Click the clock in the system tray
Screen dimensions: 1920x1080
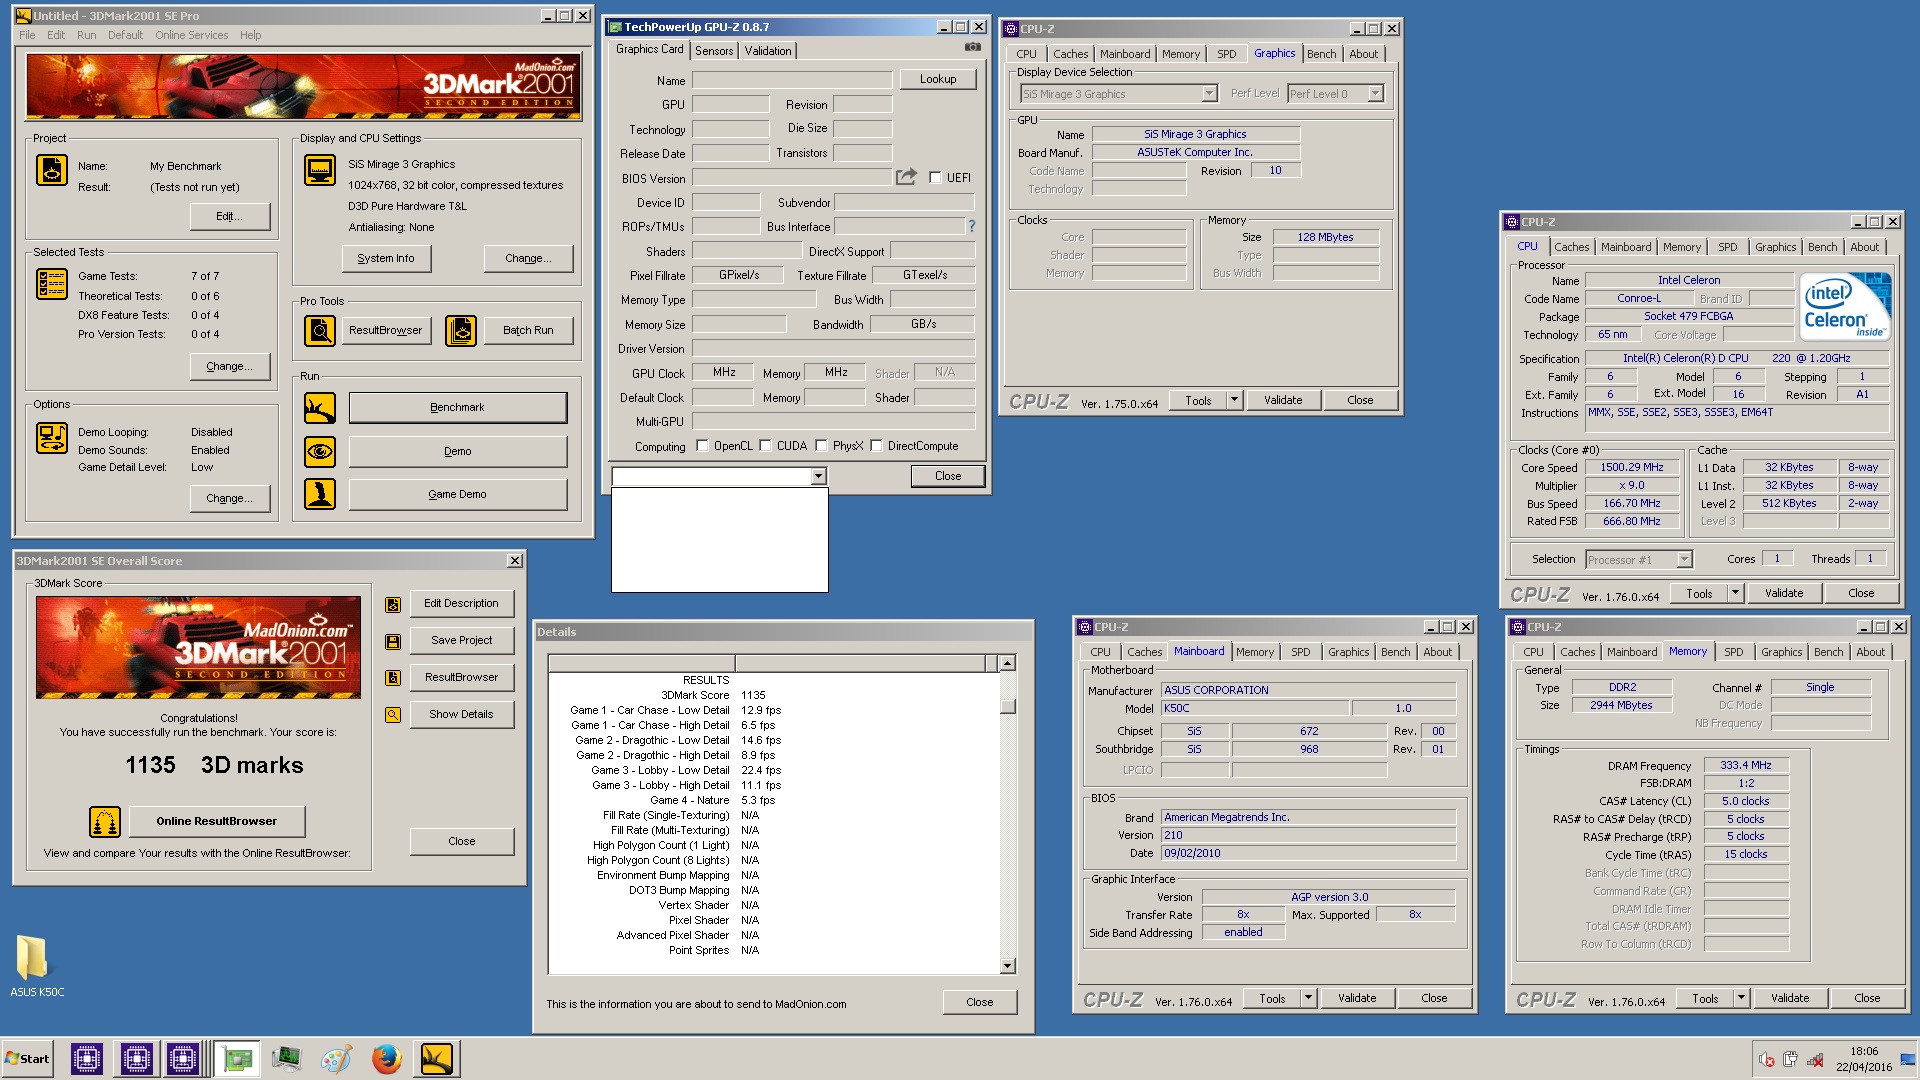[x=1864, y=1059]
